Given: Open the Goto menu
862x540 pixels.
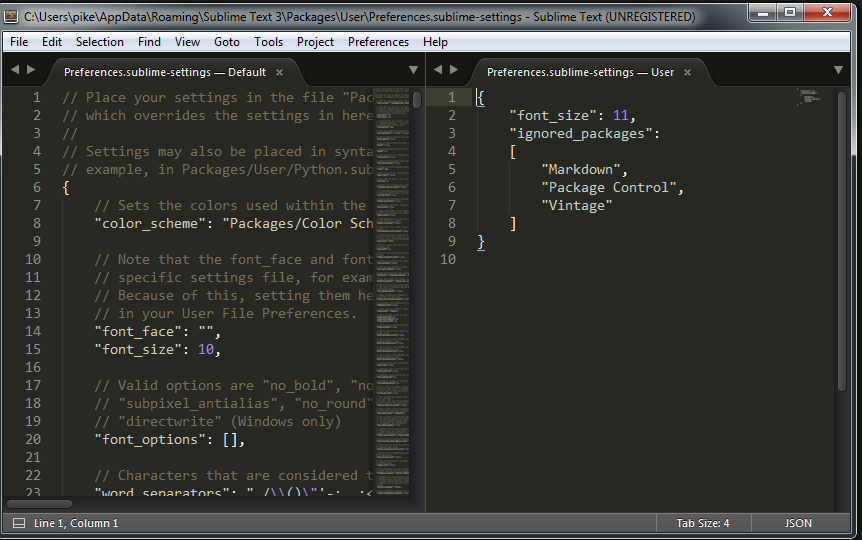Looking at the screenshot, I should (226, 42).
